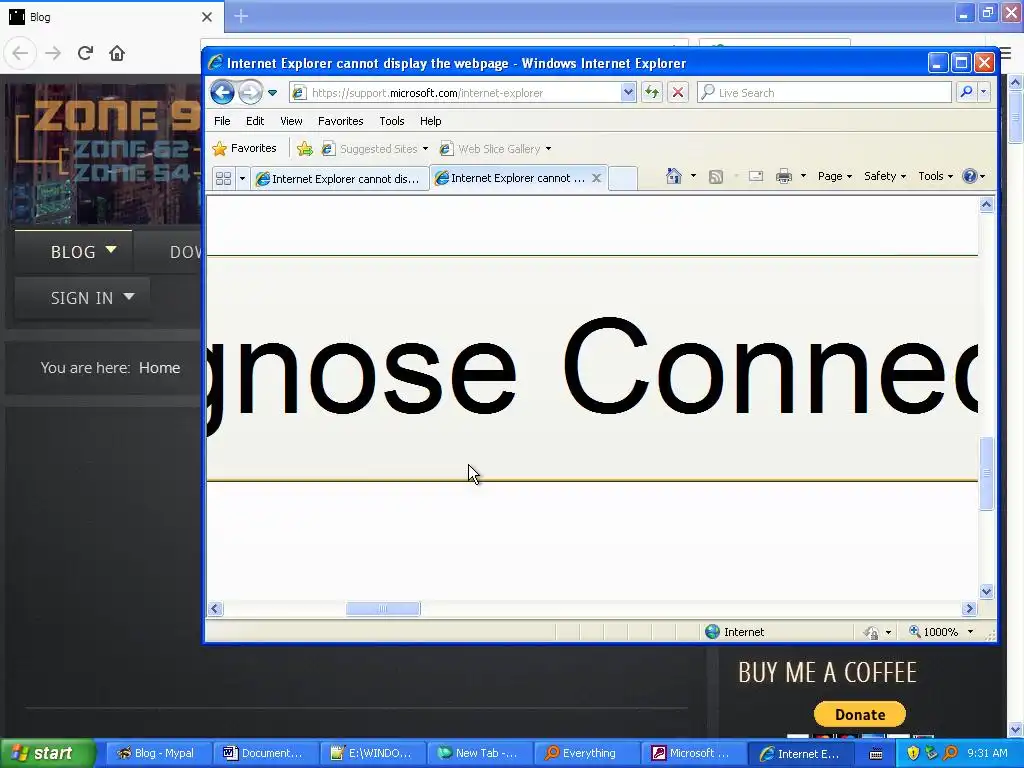Go to IE Home page icon
This screenshot has width=1024, height=768.
[674, 176]
